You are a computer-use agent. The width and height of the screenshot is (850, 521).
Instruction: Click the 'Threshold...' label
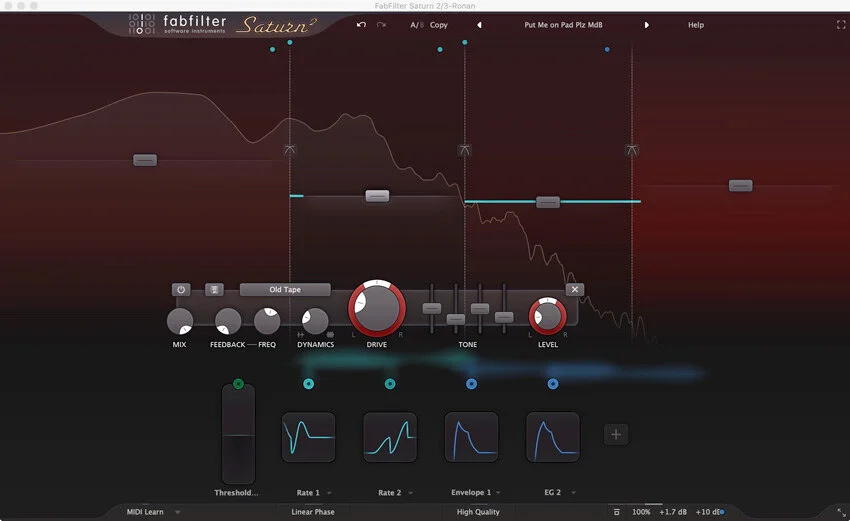(236, 493)
